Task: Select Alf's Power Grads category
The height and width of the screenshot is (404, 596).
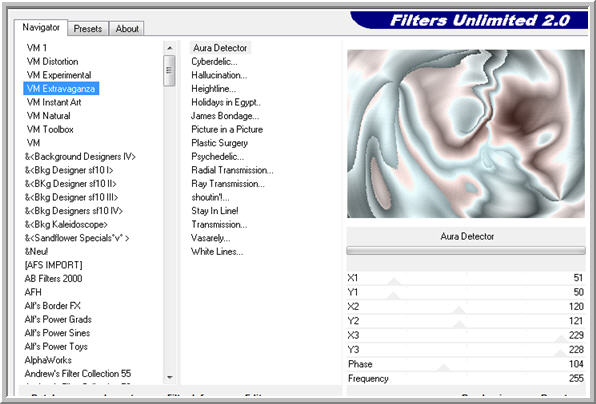Action: (58, 319)
